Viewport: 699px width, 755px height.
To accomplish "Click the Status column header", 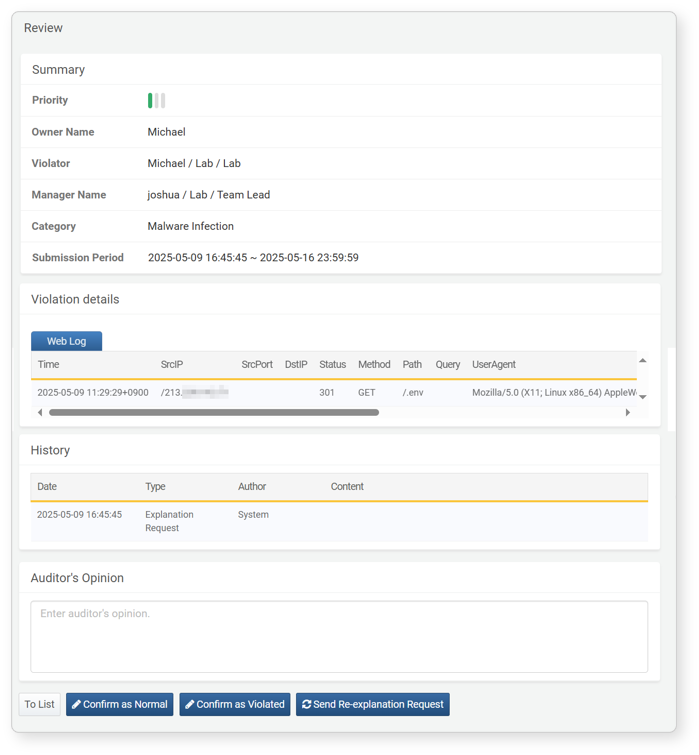I will (333, 364).
